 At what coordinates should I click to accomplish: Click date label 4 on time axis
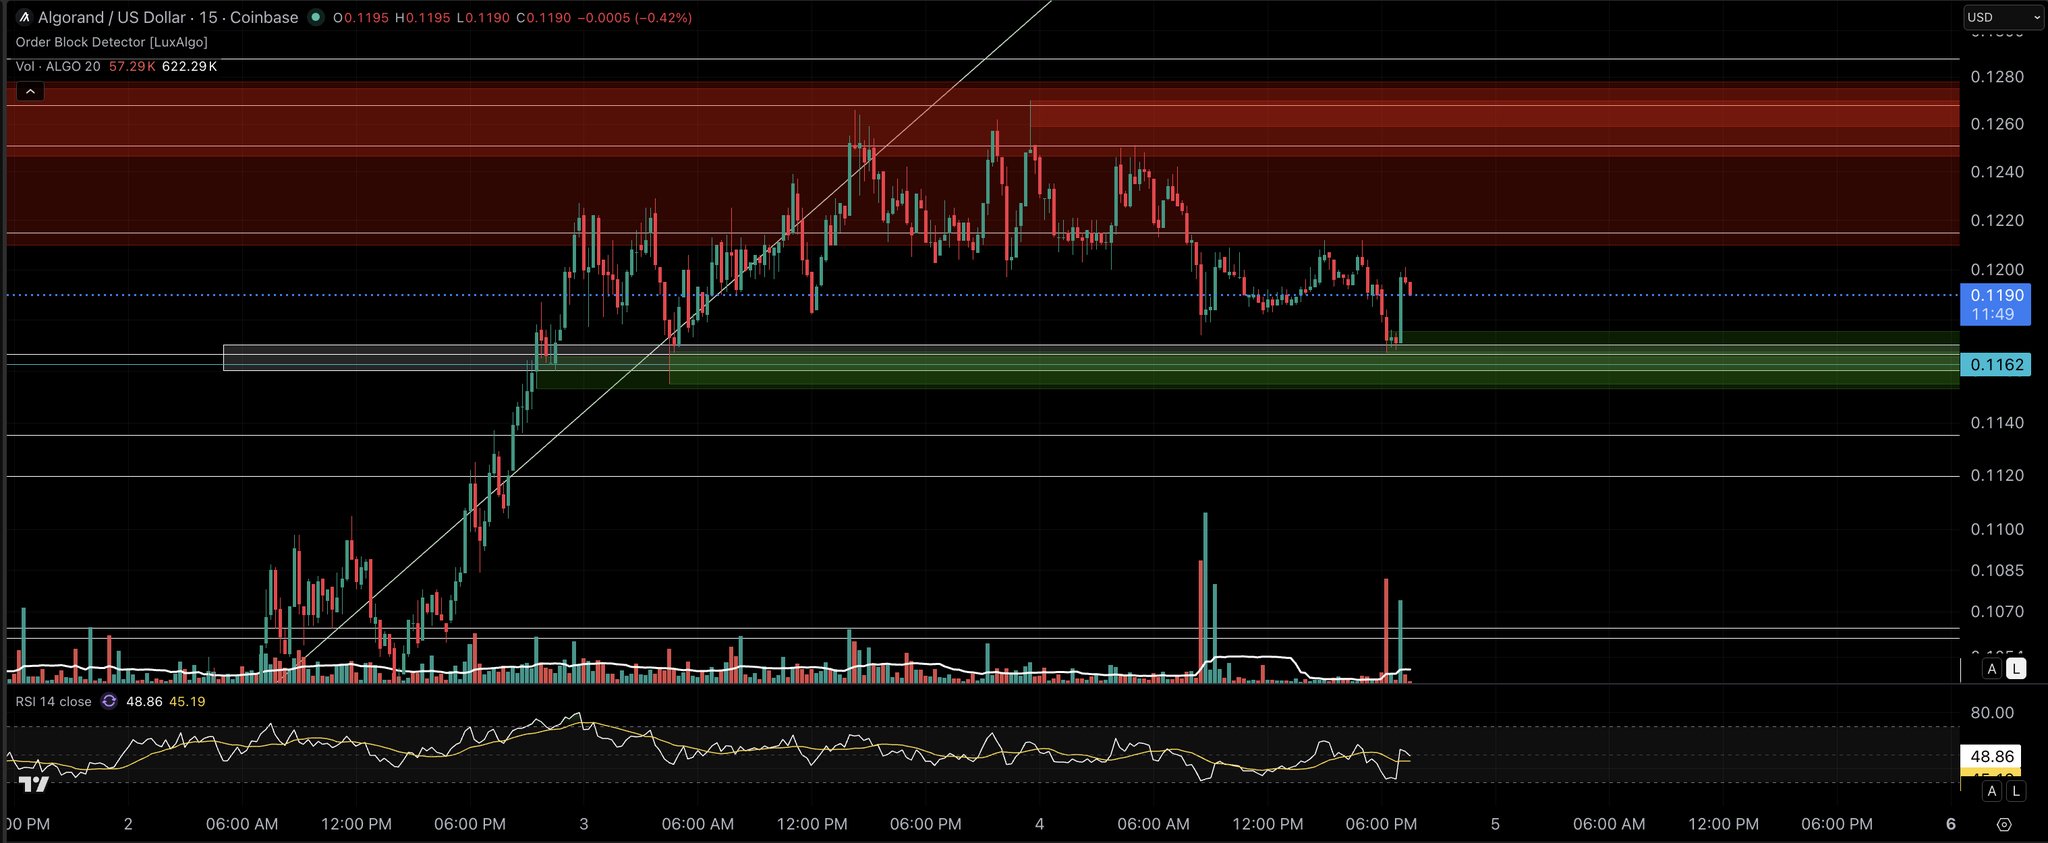[1040, 825]
